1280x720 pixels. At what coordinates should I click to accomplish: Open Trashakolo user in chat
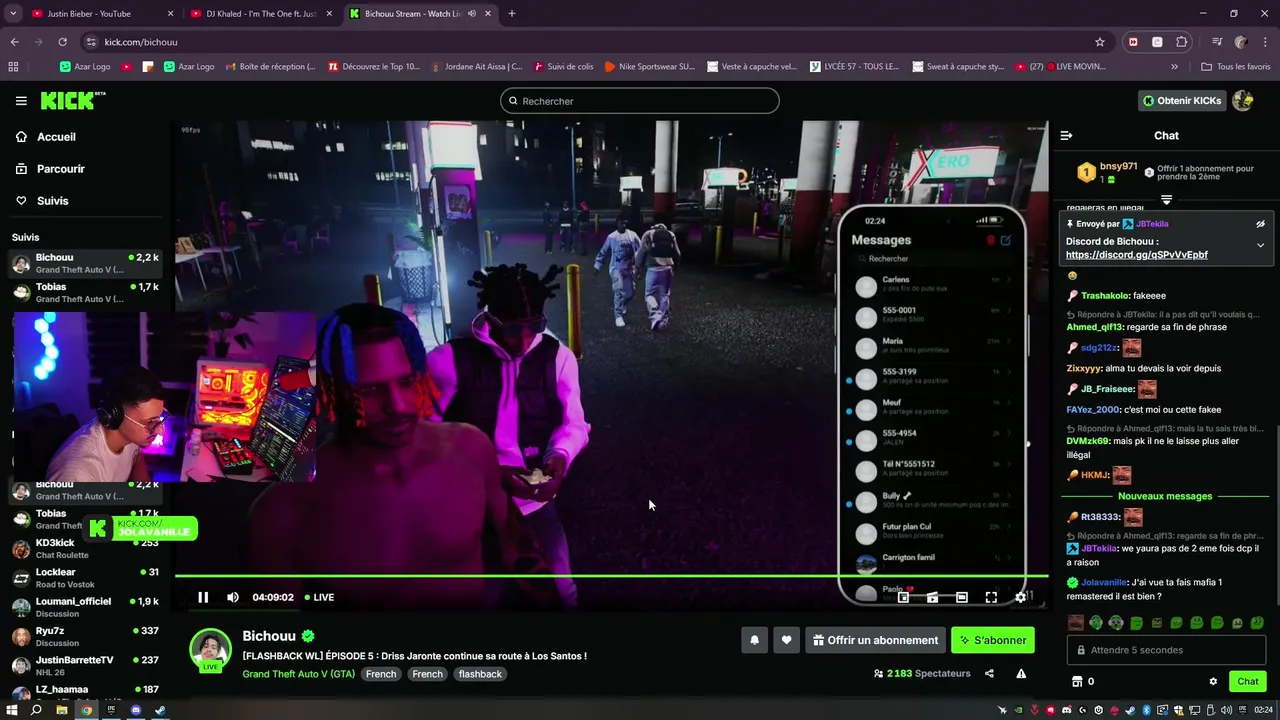[1104, 296]
